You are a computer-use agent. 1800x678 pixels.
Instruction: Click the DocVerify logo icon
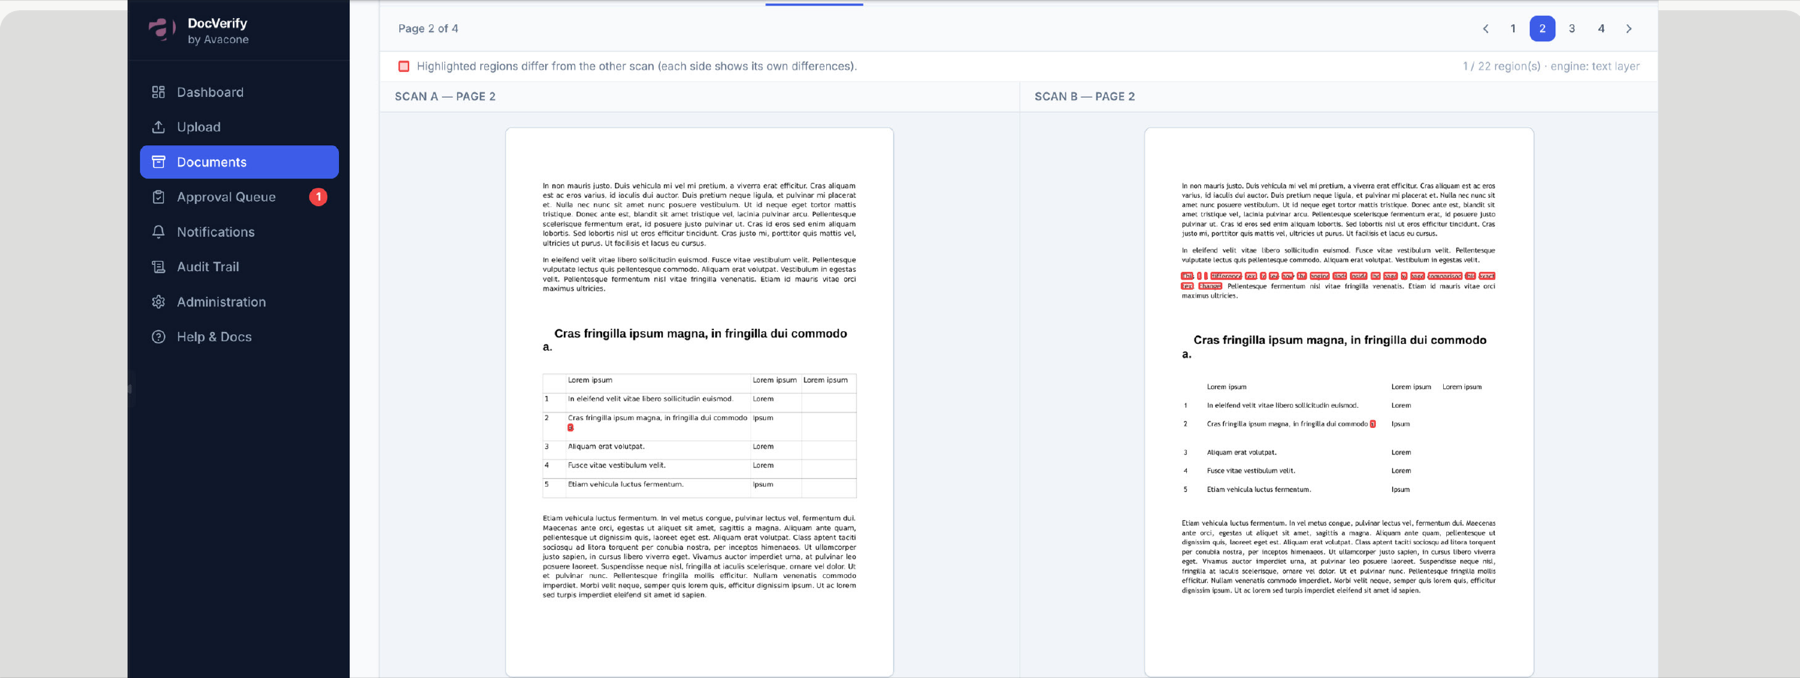[x=161, y=29]
